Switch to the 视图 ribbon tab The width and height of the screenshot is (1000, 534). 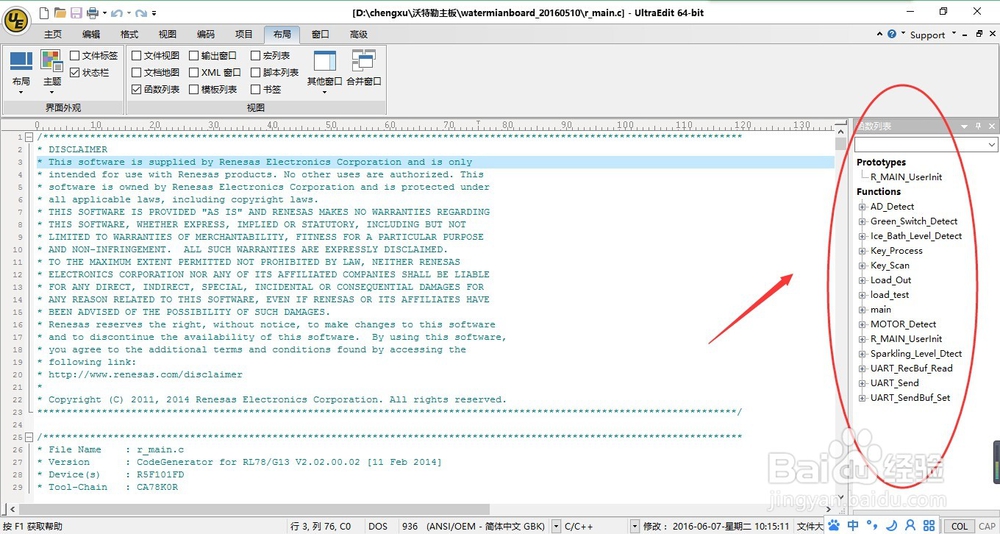click(x=168, y=34)
